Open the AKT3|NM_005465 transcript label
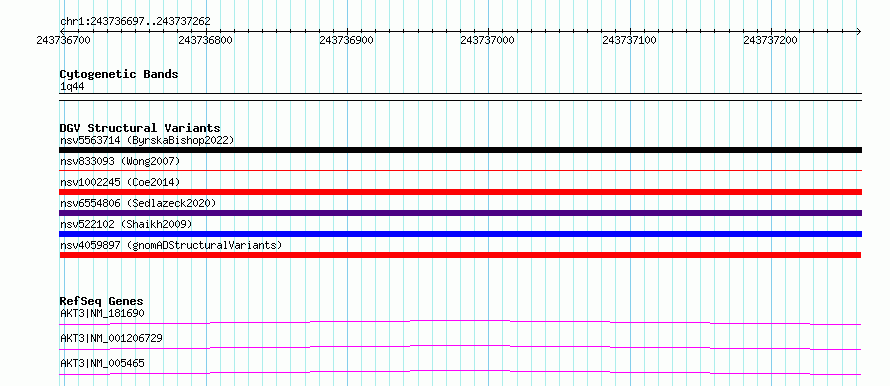This screenshot has height=386, width=890. click(x=102, y=363)
